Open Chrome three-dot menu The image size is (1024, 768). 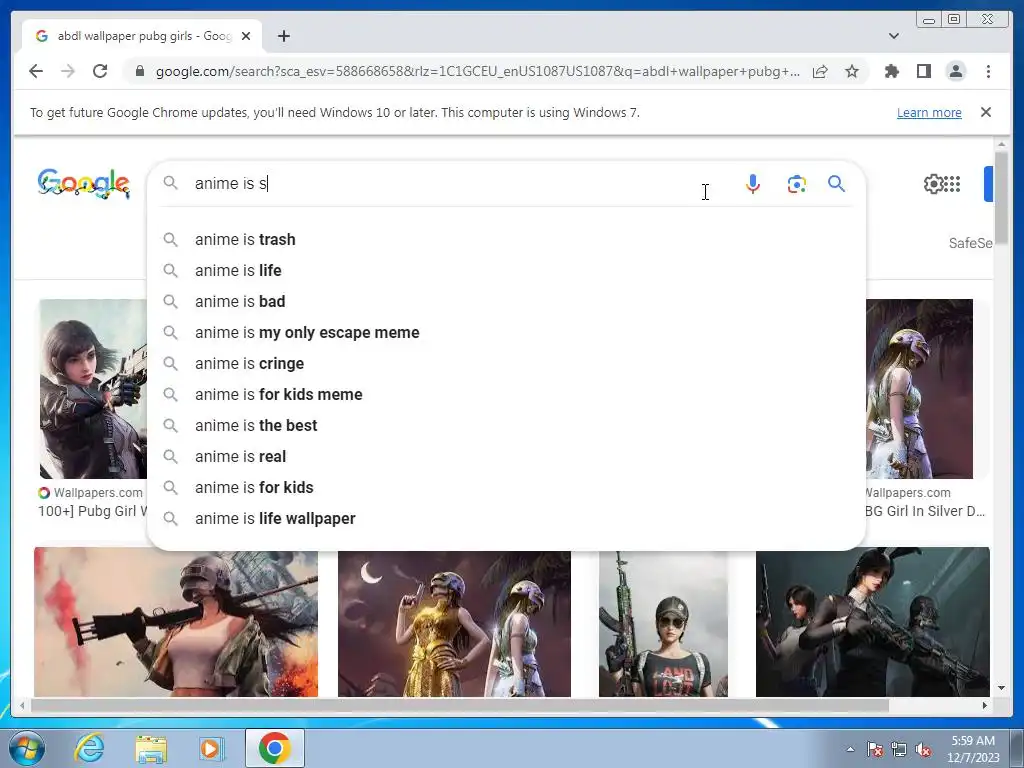pyautogui.click(x=988, y=71)
